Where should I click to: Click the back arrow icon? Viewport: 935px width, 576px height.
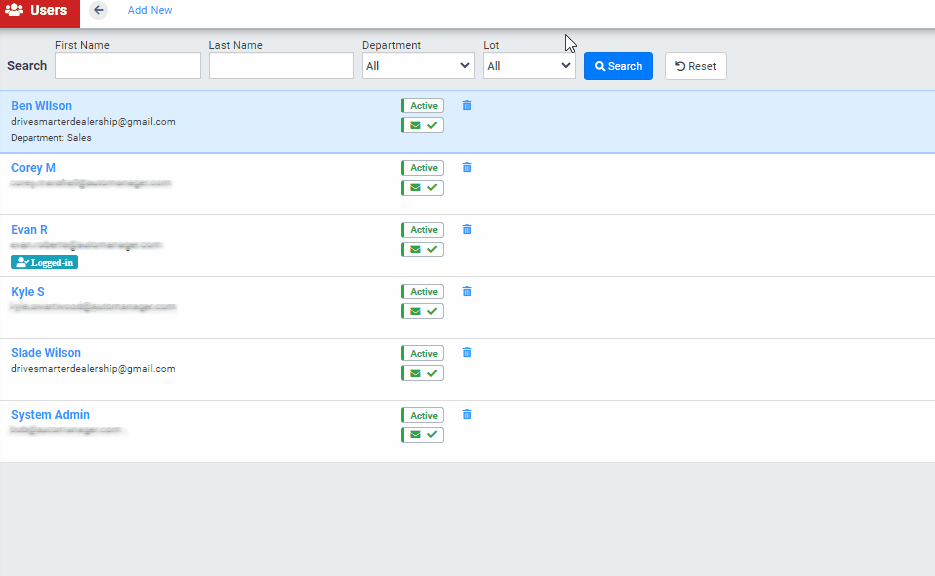point(98,10)
